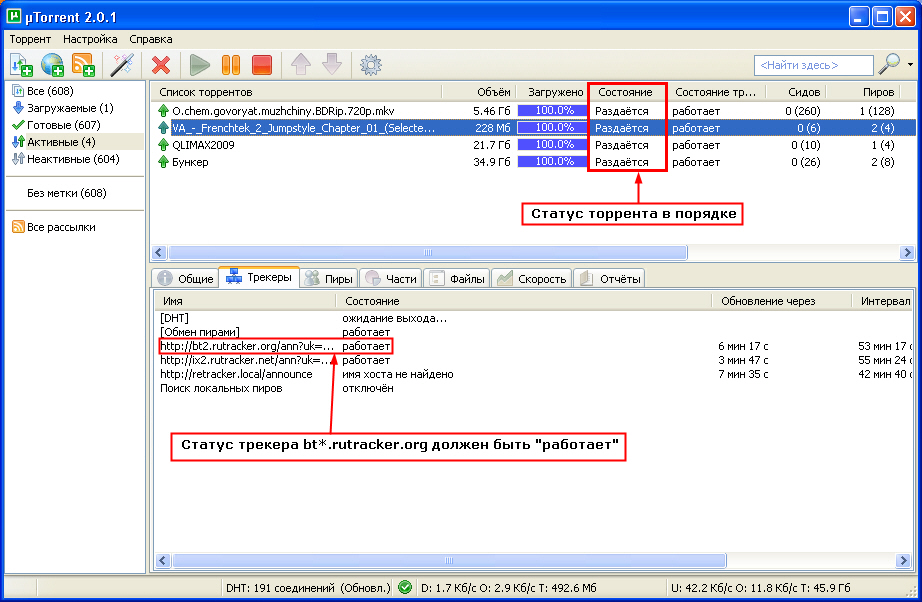Select '[Обмен пирами]' tracker row
Screen dimensions: 922x602
pyautogui.click(x=200, y=332)
